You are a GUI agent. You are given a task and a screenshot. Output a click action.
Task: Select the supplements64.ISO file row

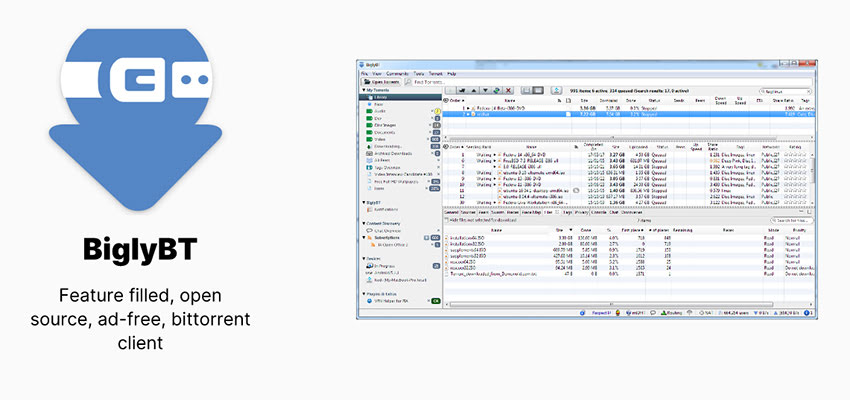(x=629, y=250)
